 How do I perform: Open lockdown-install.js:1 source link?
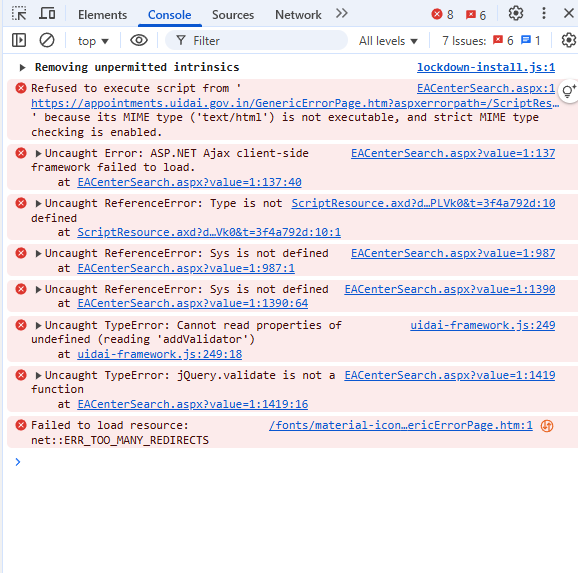tap(486, 67)
